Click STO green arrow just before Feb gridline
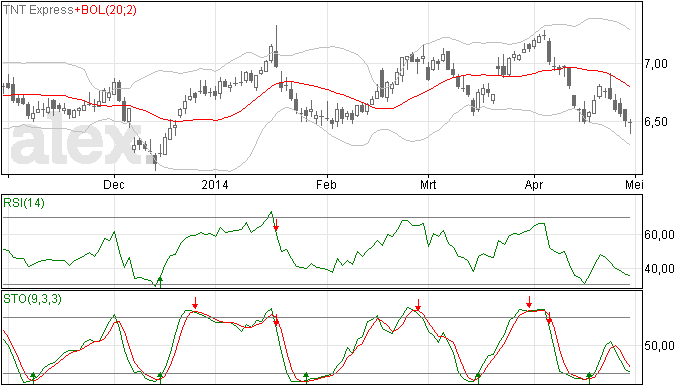 [307, 378]
